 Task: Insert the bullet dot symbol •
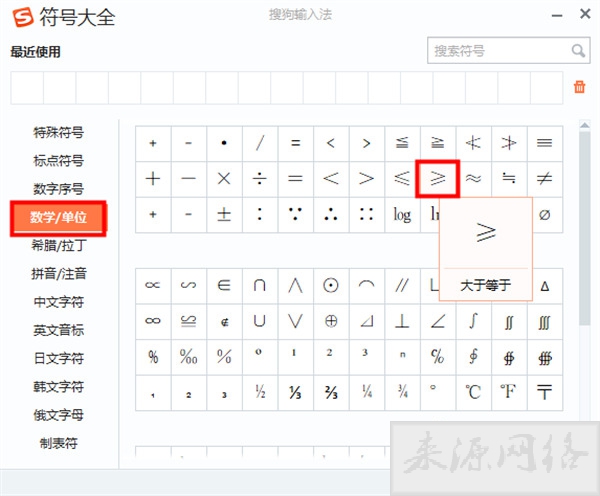pyautogui.click(x=224, y=144)
